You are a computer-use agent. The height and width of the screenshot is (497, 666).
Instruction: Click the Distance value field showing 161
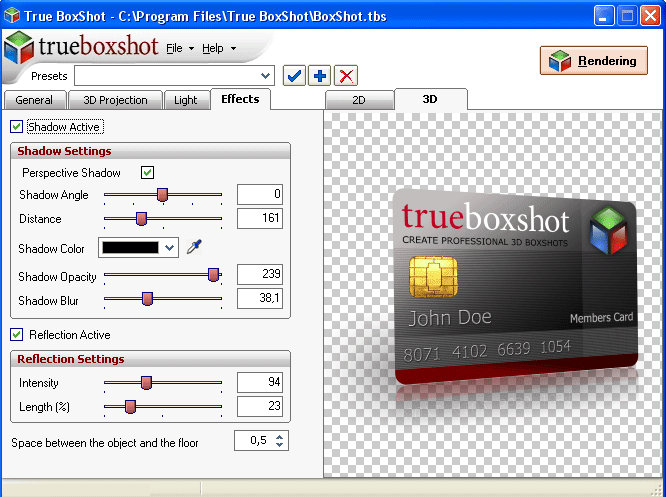click(260, 218)
